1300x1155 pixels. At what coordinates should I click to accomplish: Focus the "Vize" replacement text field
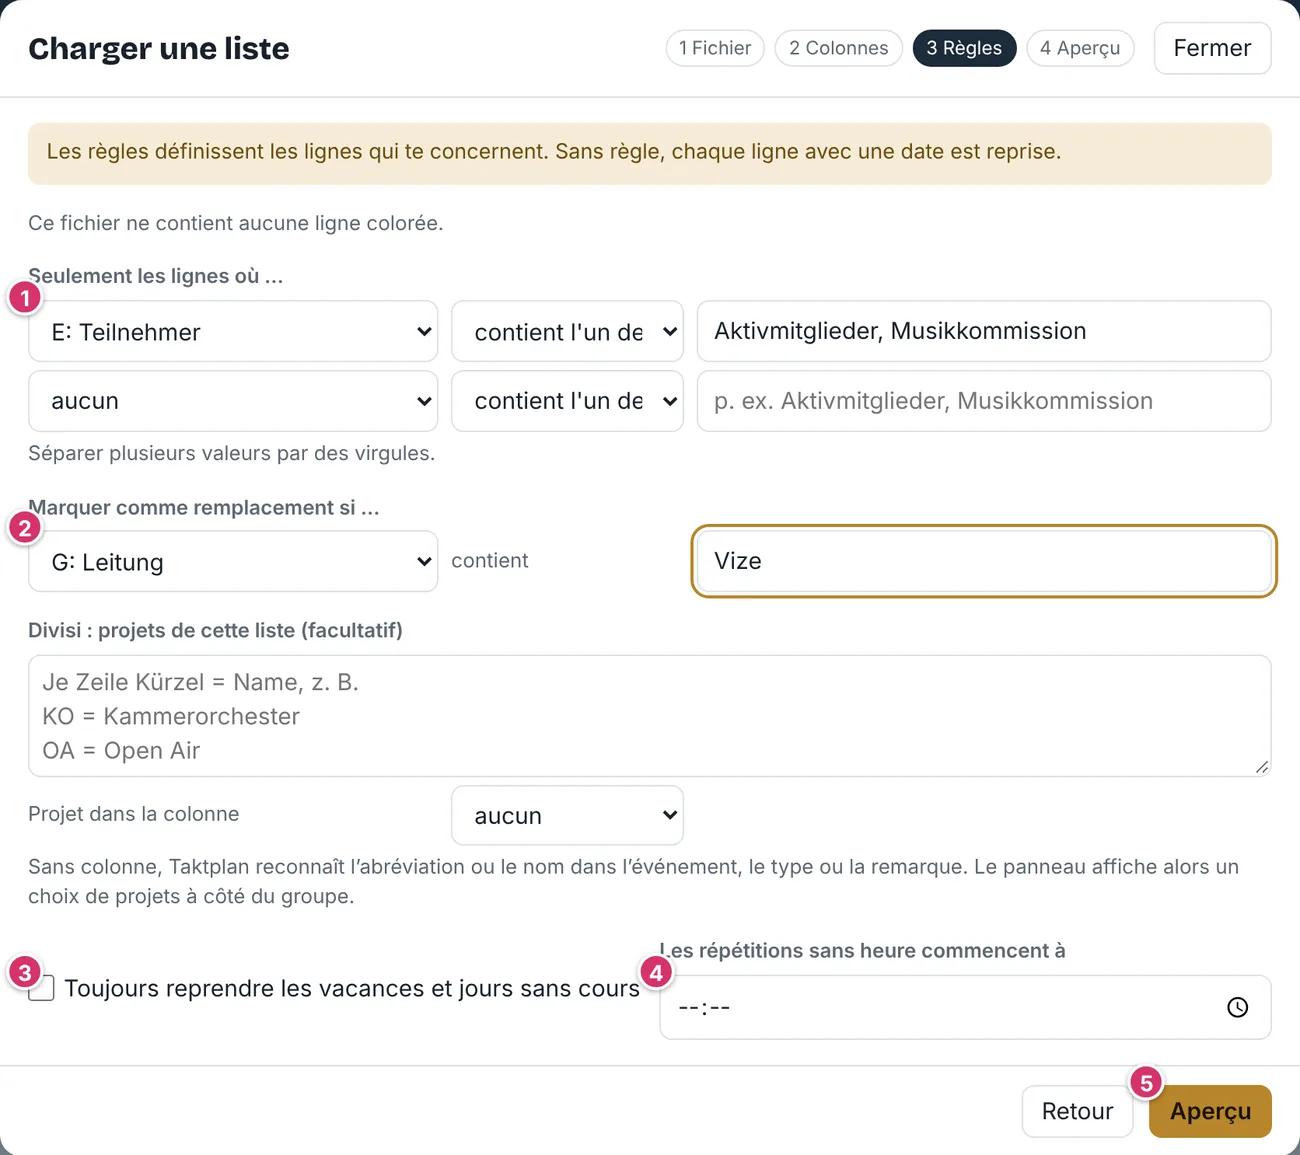click(984, 561)
